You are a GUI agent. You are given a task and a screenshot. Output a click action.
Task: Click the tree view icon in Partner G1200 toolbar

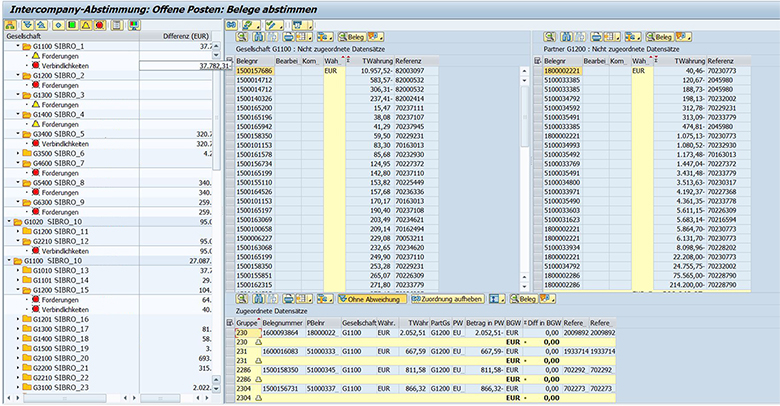tap(631, 37)
